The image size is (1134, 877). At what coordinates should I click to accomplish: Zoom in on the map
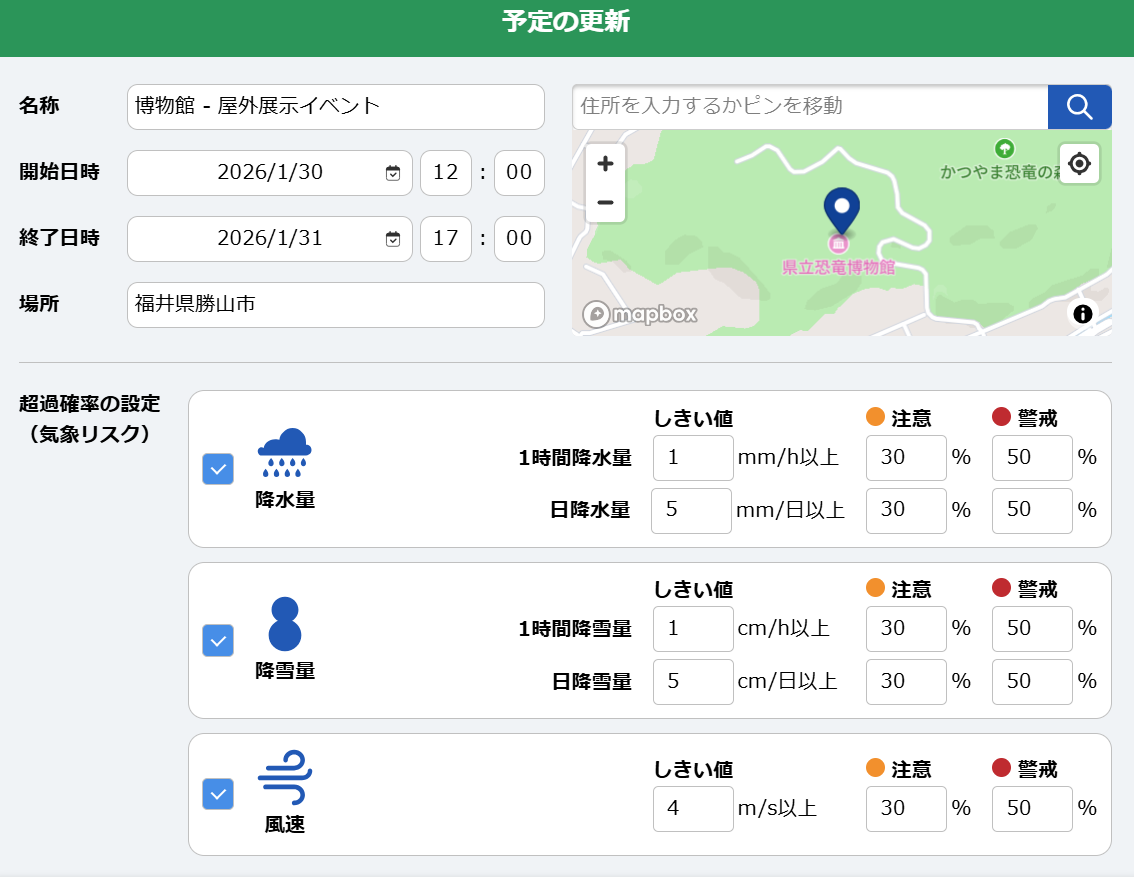[605, 163]
